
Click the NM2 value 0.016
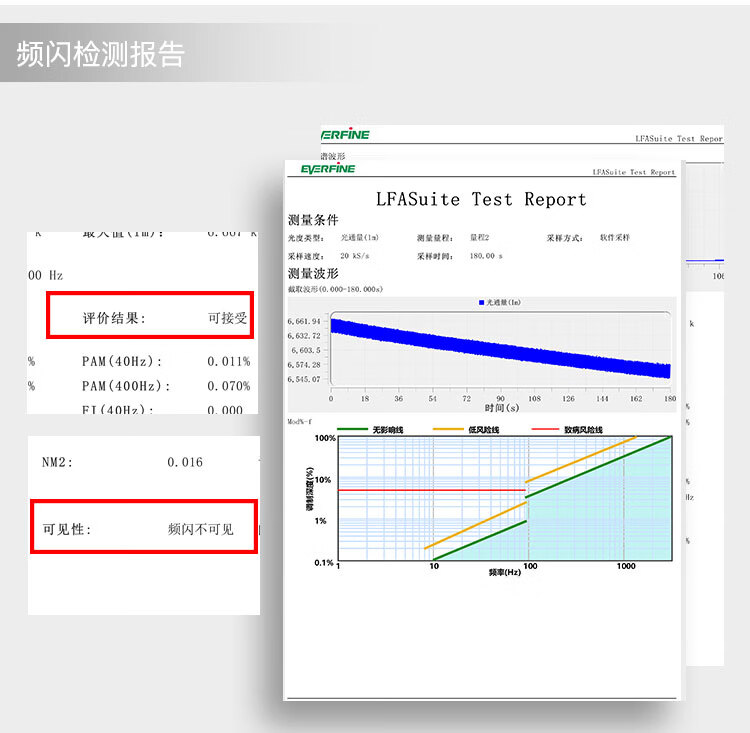(185, 462)
